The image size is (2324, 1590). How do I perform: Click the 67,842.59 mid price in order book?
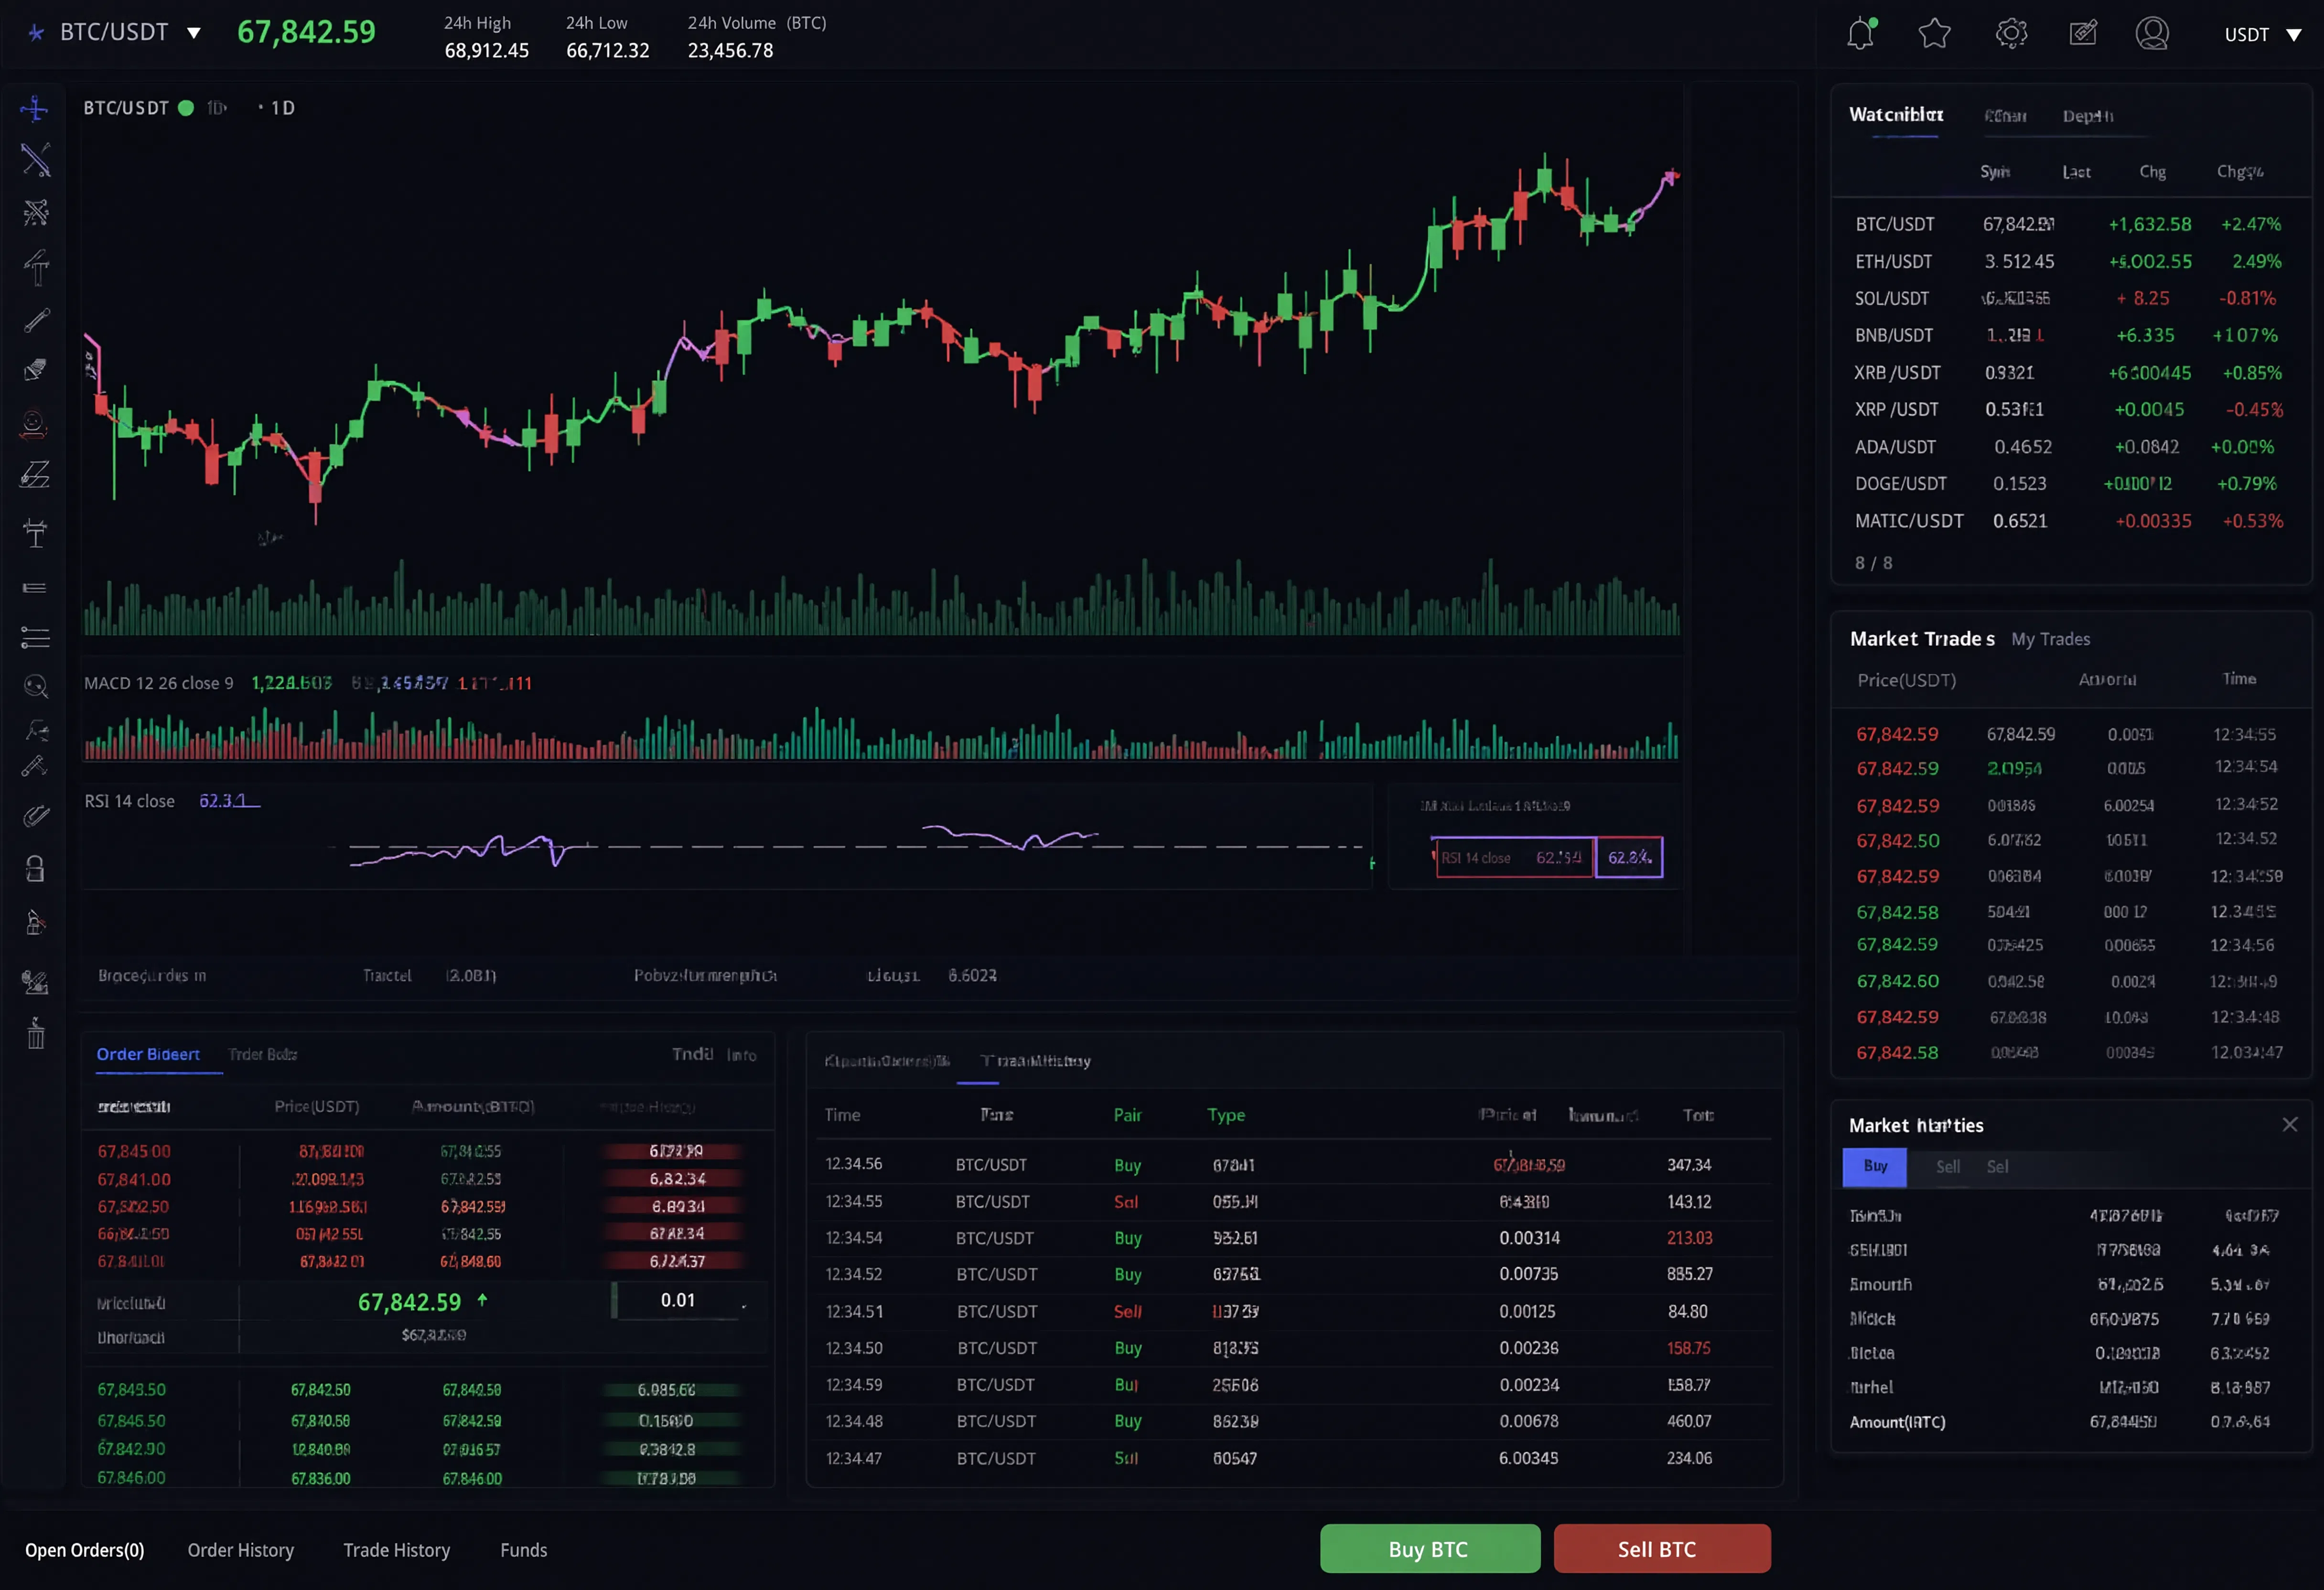409,1302
